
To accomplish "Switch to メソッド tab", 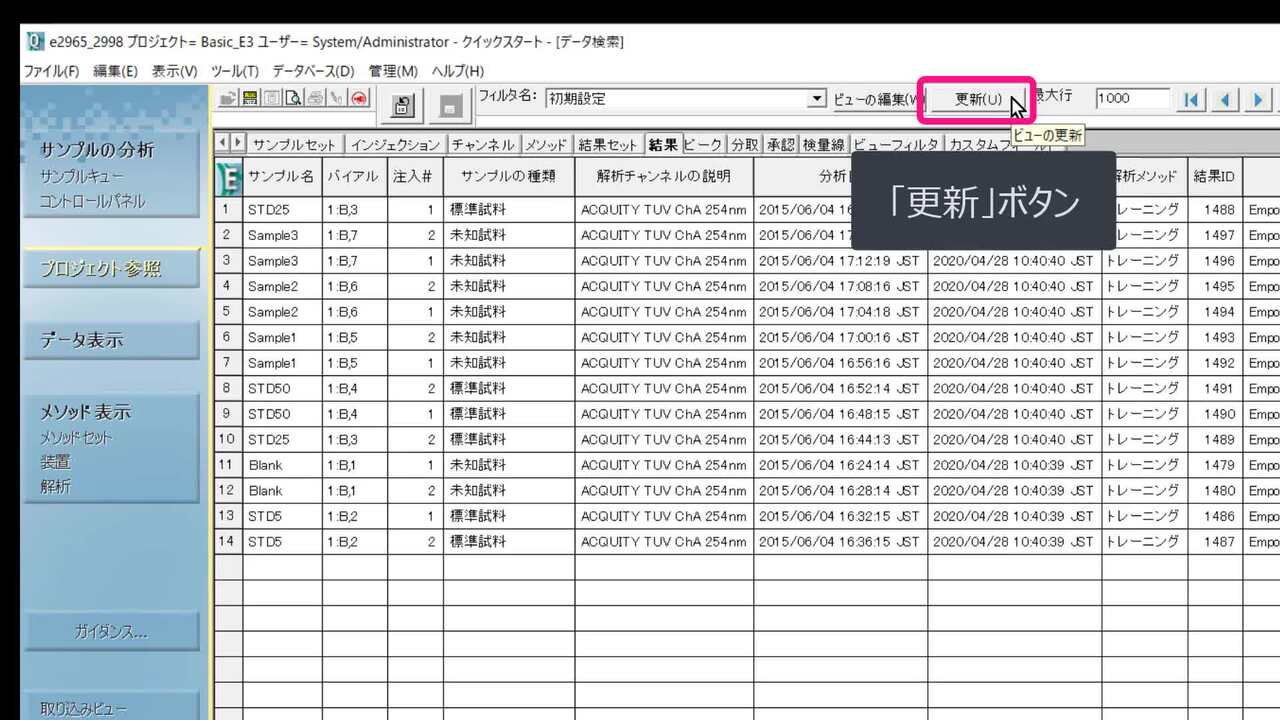I will 546,145.
